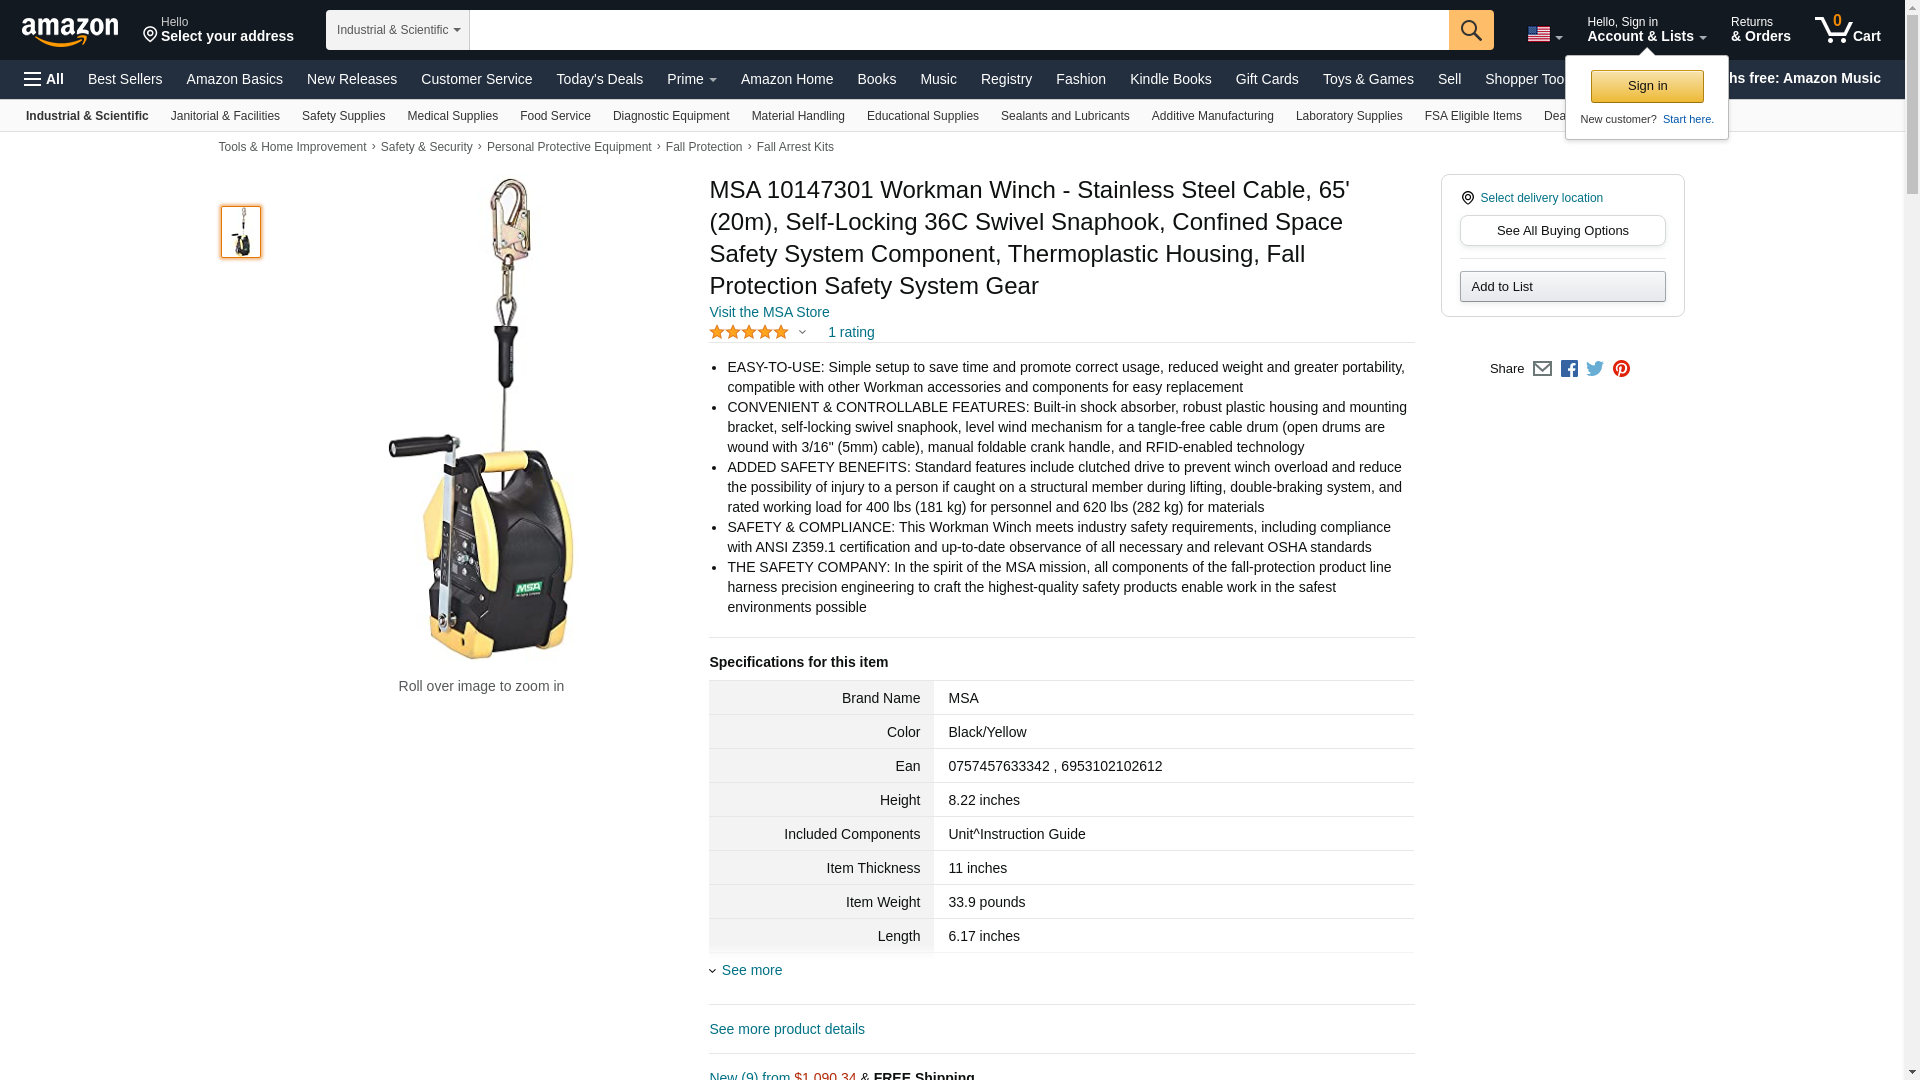Open Today's Deals page
Image resolution: width=1920 pixels, height=1080 pixels.
(x=599, y=79)
